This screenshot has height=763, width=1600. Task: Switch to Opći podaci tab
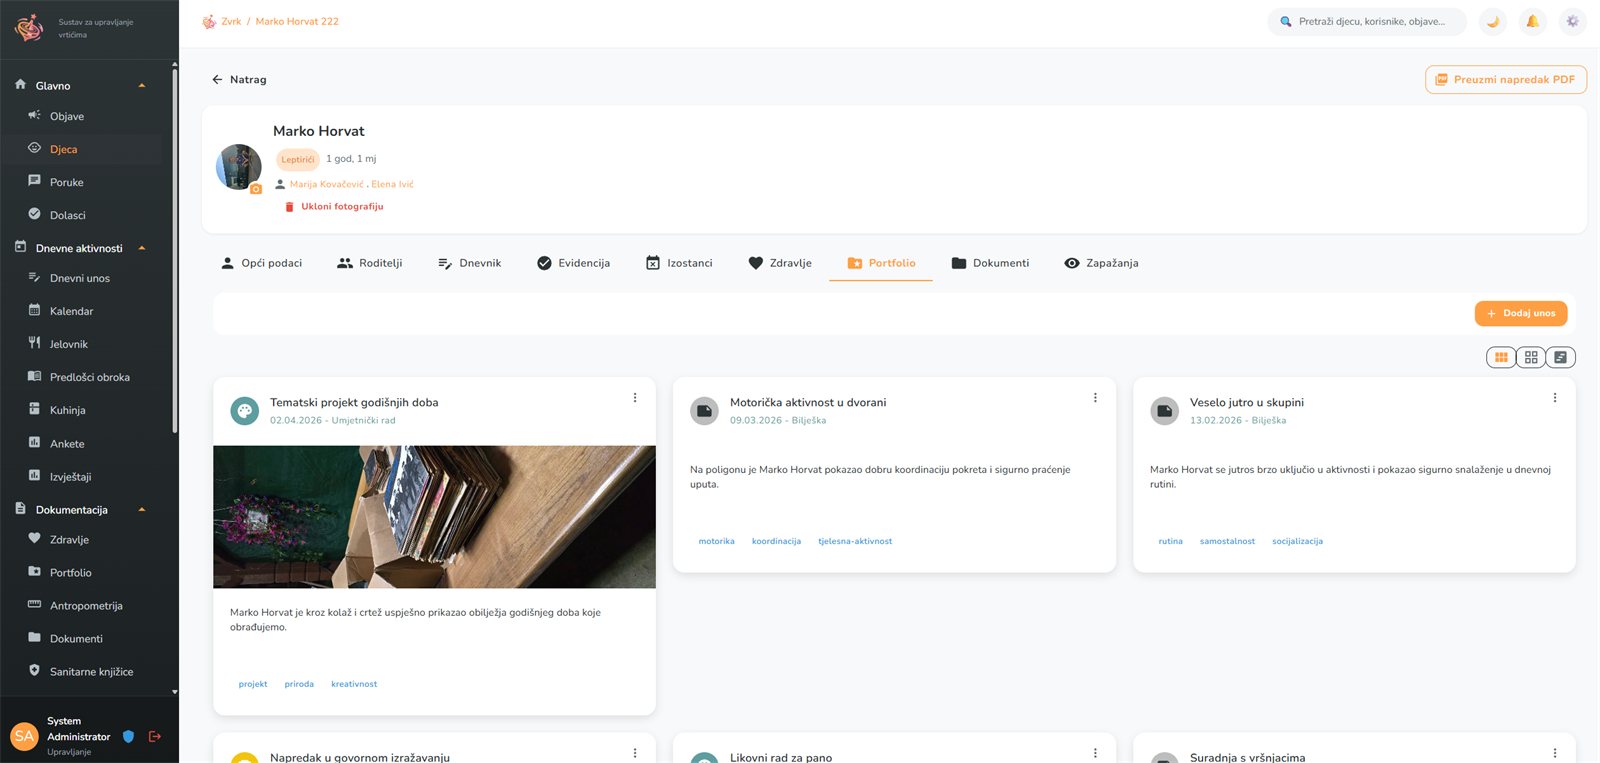pos(261,263)
